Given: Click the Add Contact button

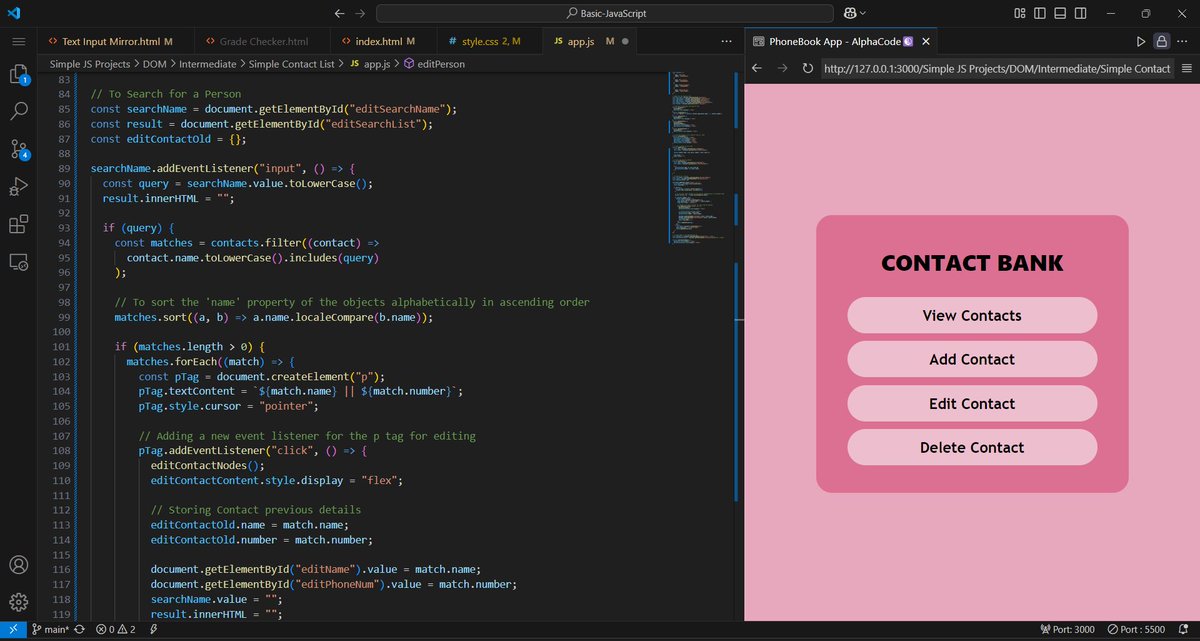Looking at the screenshot, I should point(972,359).
